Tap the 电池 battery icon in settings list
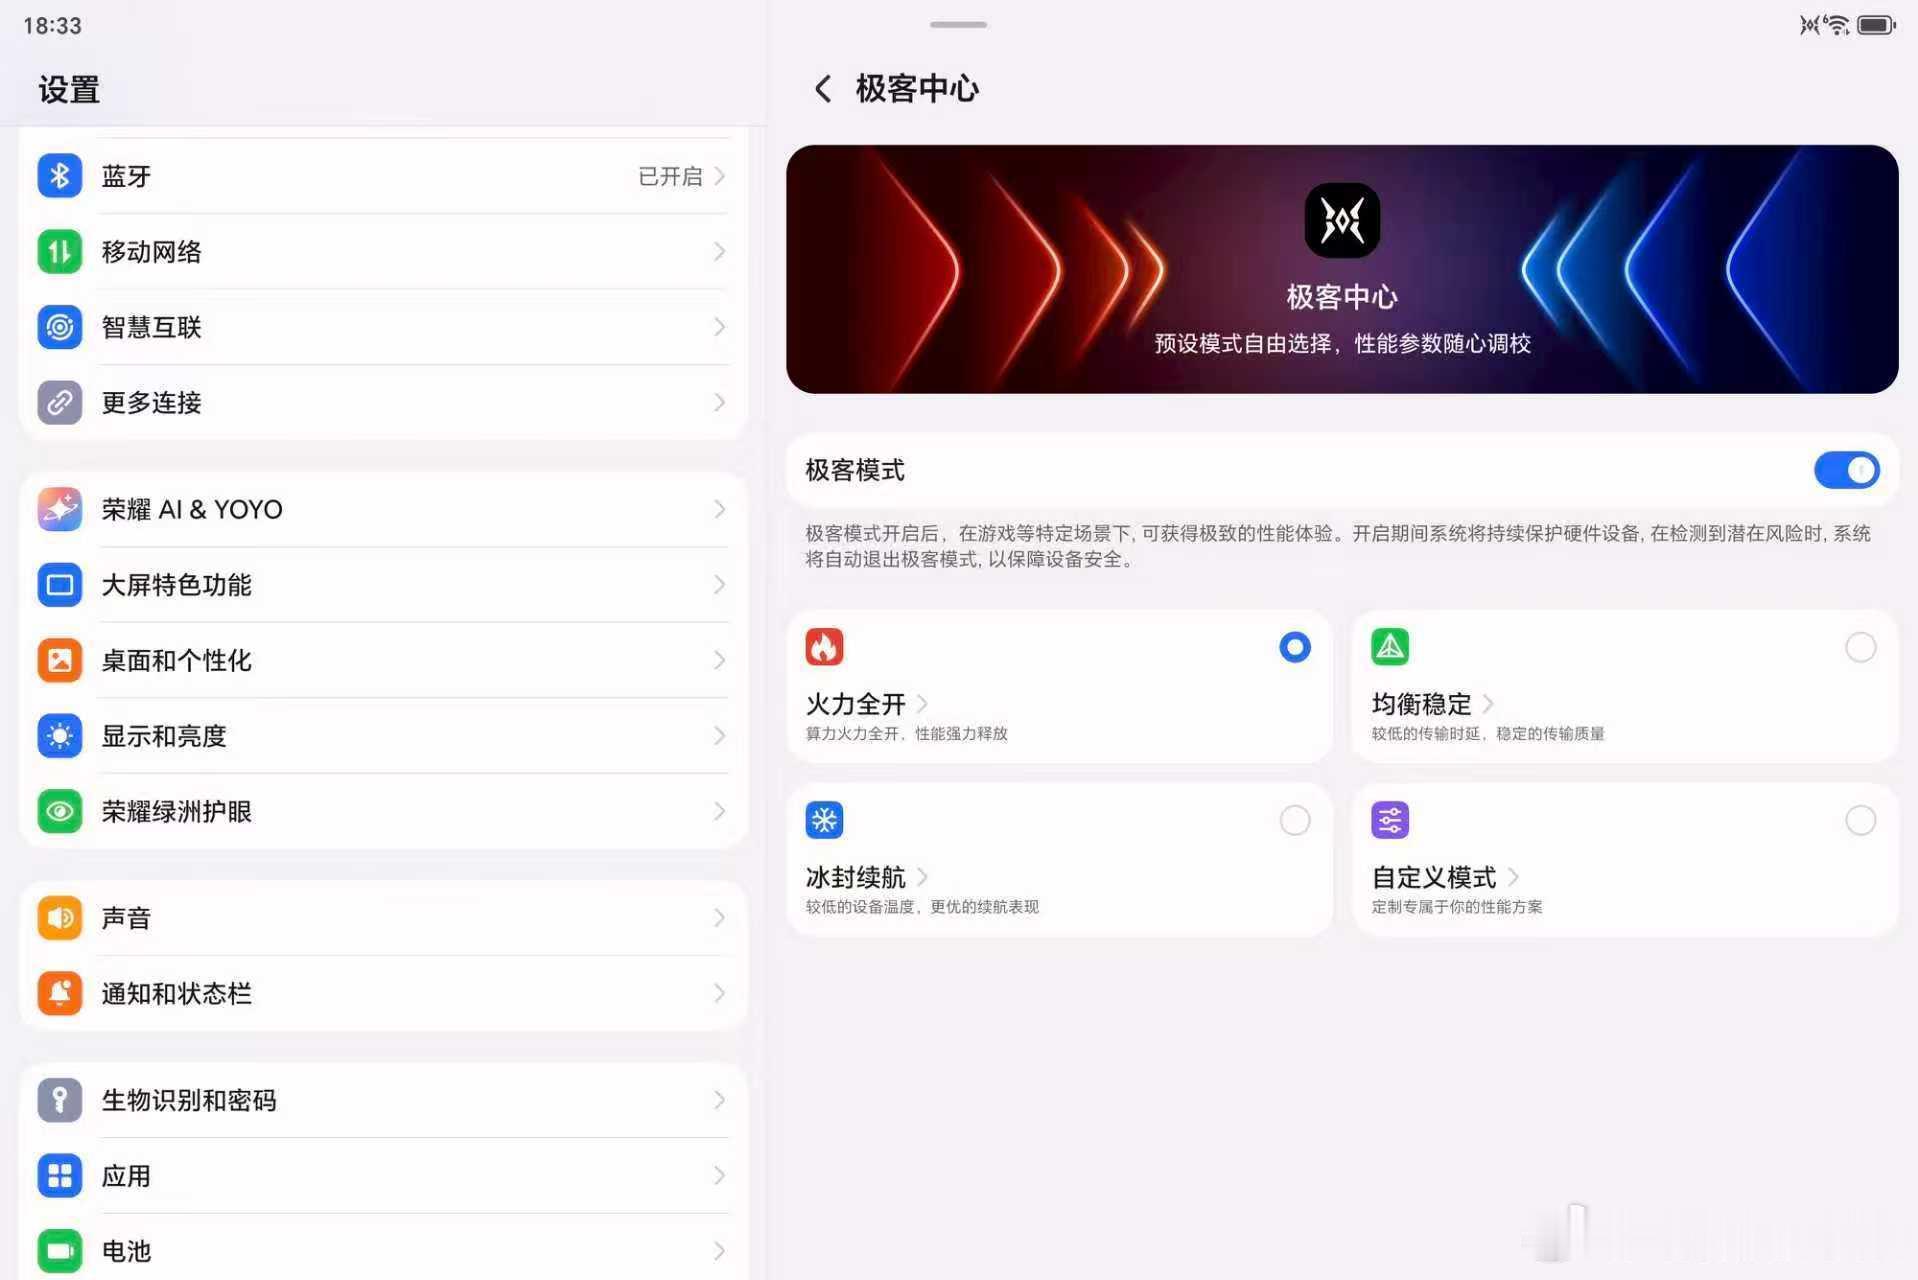1918x1280 pixels. tap(59, 1251)
